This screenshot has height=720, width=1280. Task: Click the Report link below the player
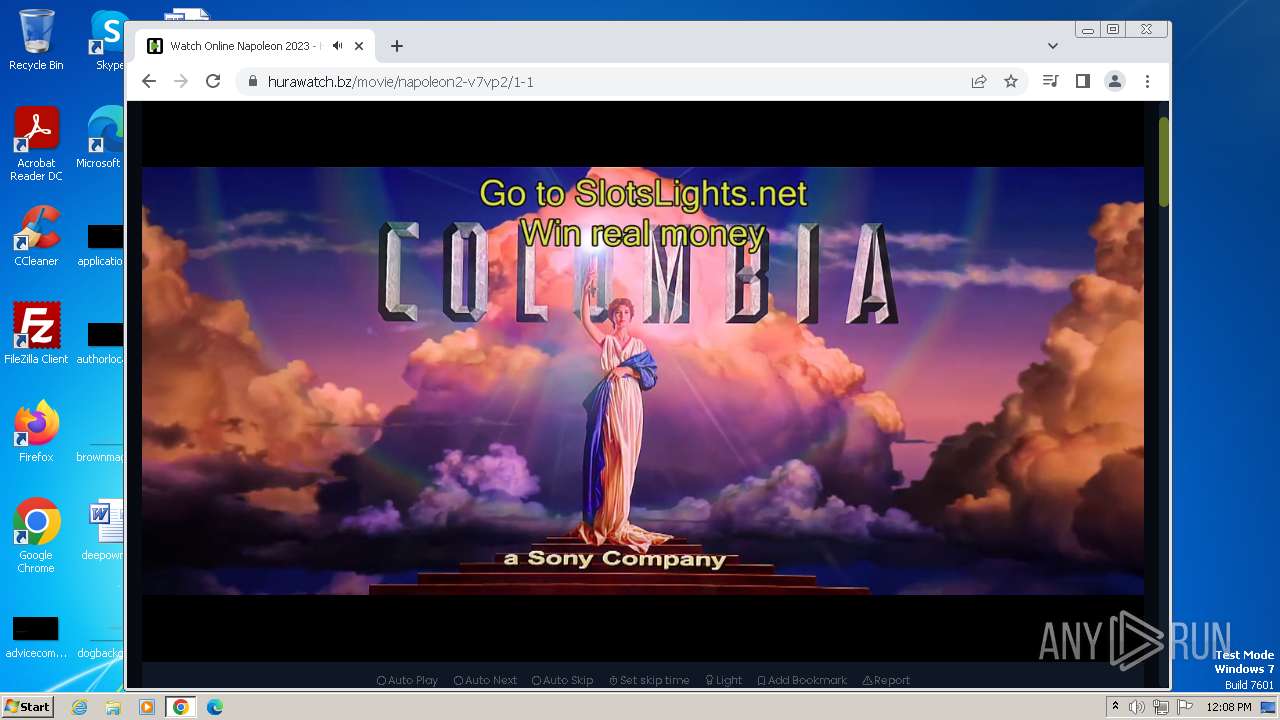(x=886, y=680)
